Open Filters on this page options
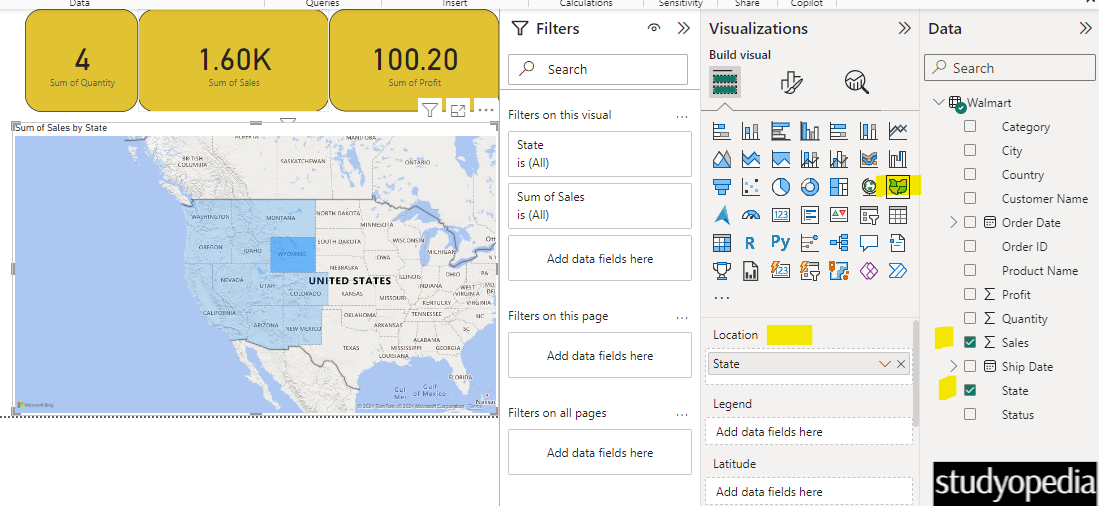Viewport: 1099px width, 506px height. pyautogui.click(x=682, y=317)
